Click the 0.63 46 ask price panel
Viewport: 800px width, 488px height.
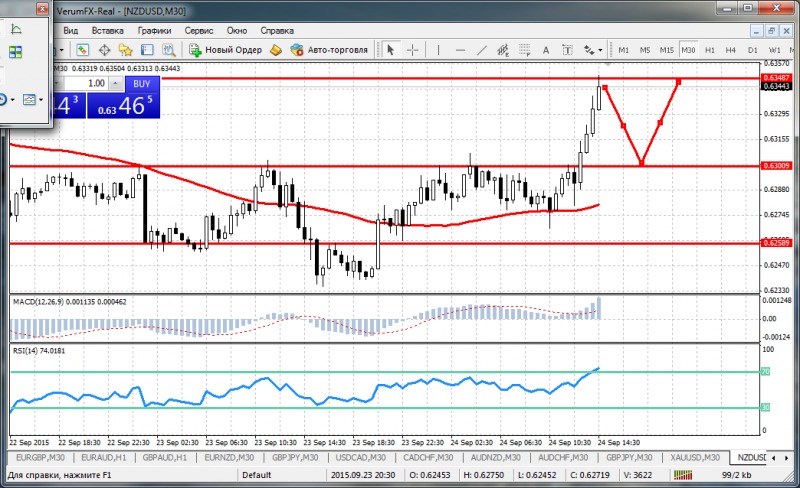coord(123,106)
